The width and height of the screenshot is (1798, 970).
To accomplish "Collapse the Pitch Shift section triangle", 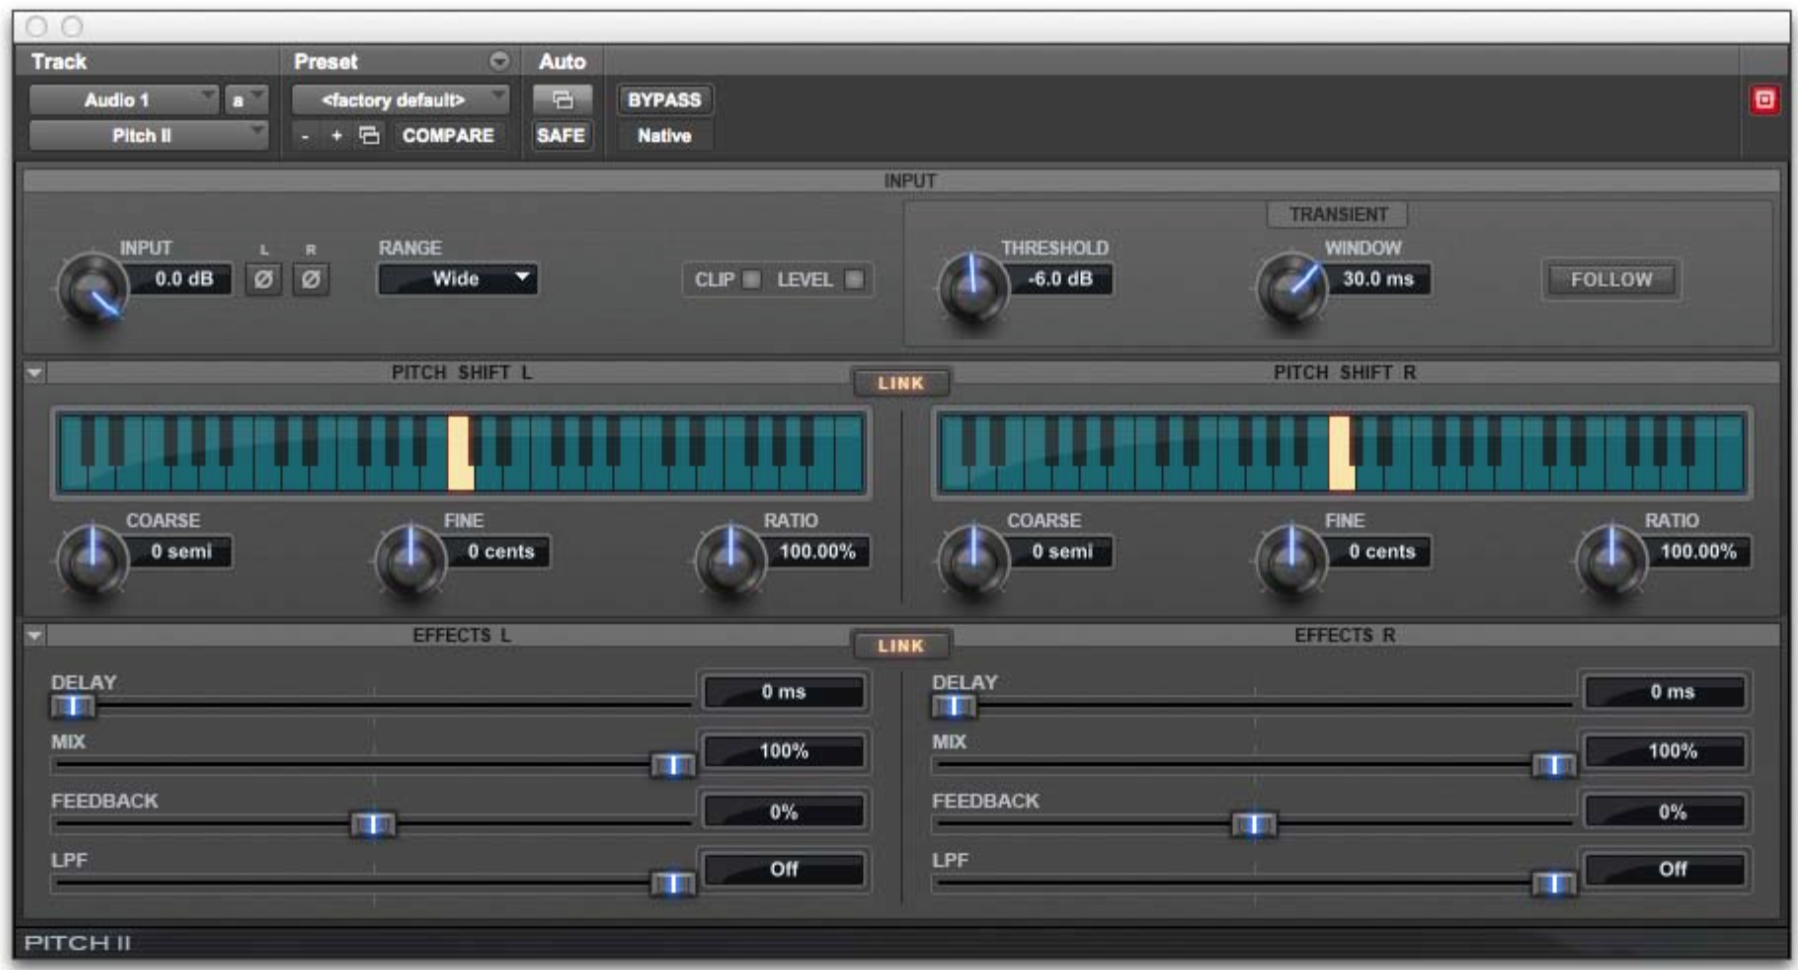I will point(35,373).
